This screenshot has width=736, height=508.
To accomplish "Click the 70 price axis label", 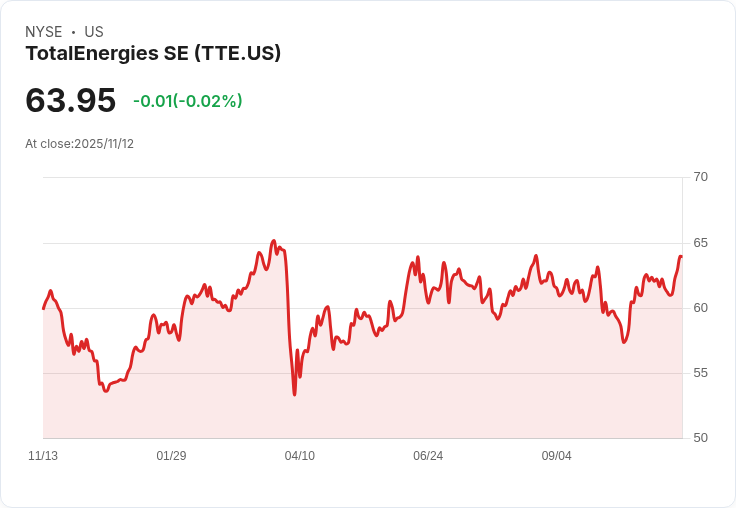I will pyautogui.click(x=700, y=177).
